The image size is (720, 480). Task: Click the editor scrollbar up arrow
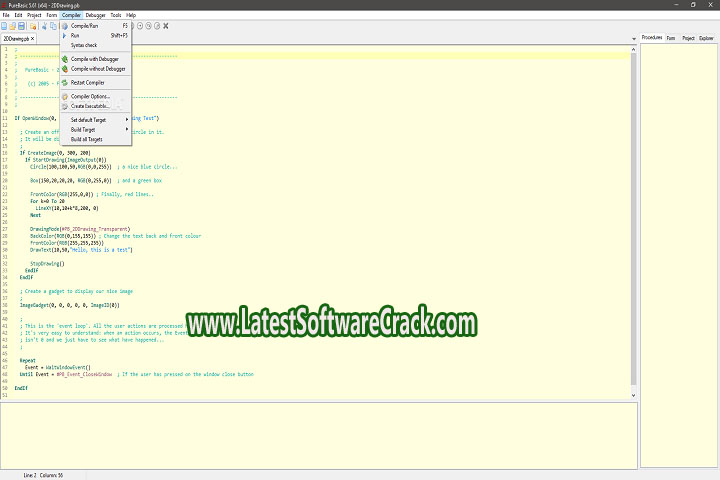tap(634, 49)
